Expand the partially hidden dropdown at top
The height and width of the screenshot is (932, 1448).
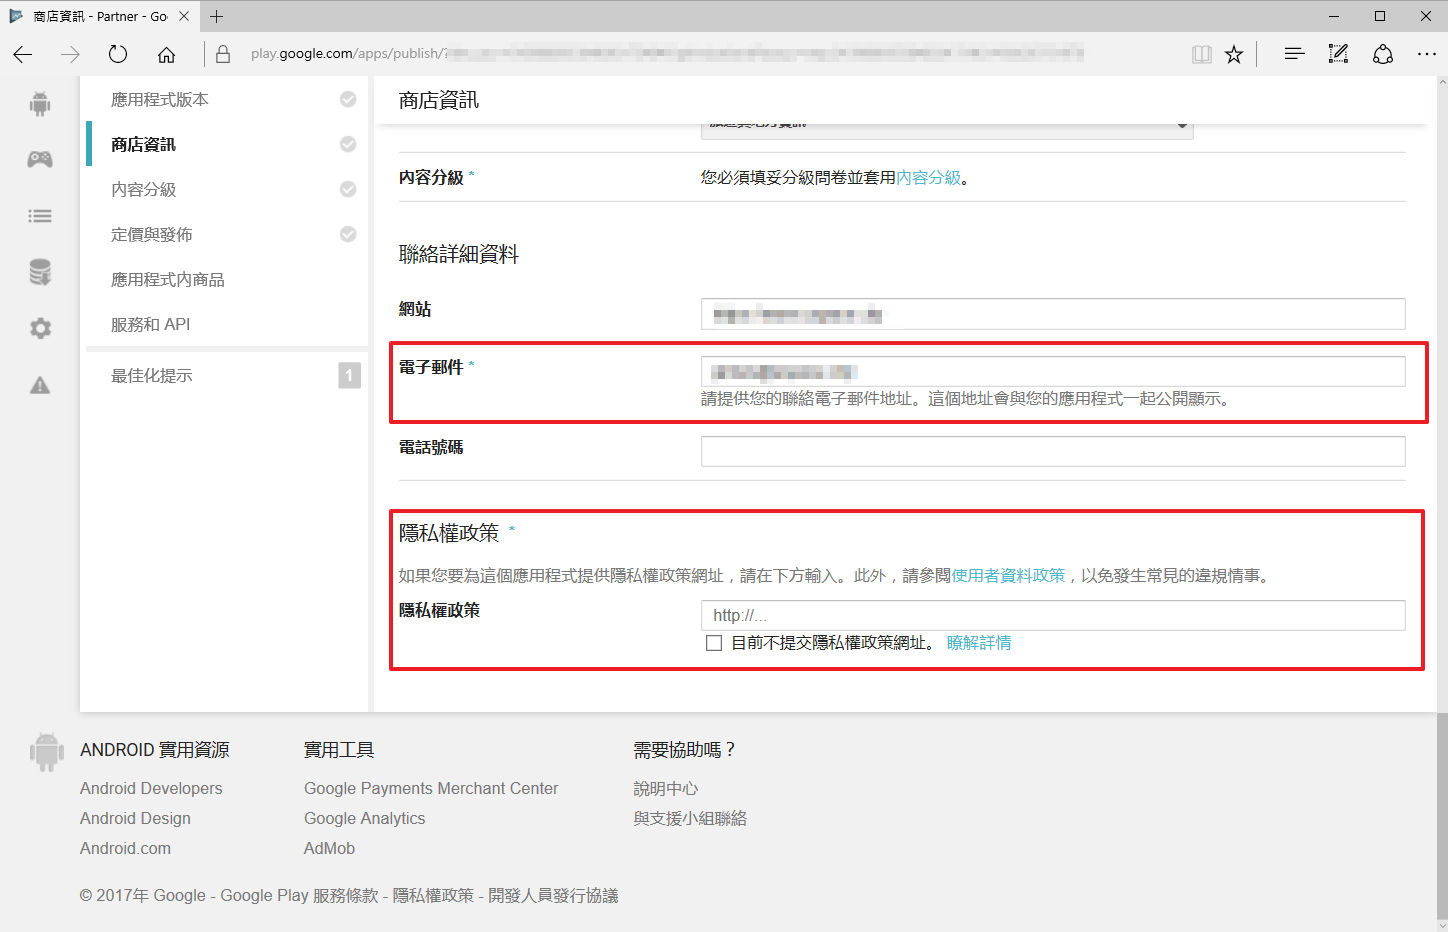point(947,129)
